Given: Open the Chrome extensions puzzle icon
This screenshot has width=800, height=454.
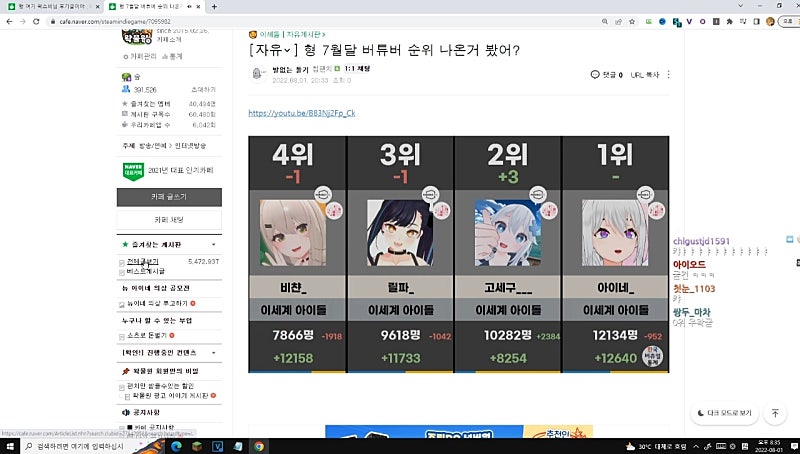Looking at the screenshot, I should [x=730, y=21].
